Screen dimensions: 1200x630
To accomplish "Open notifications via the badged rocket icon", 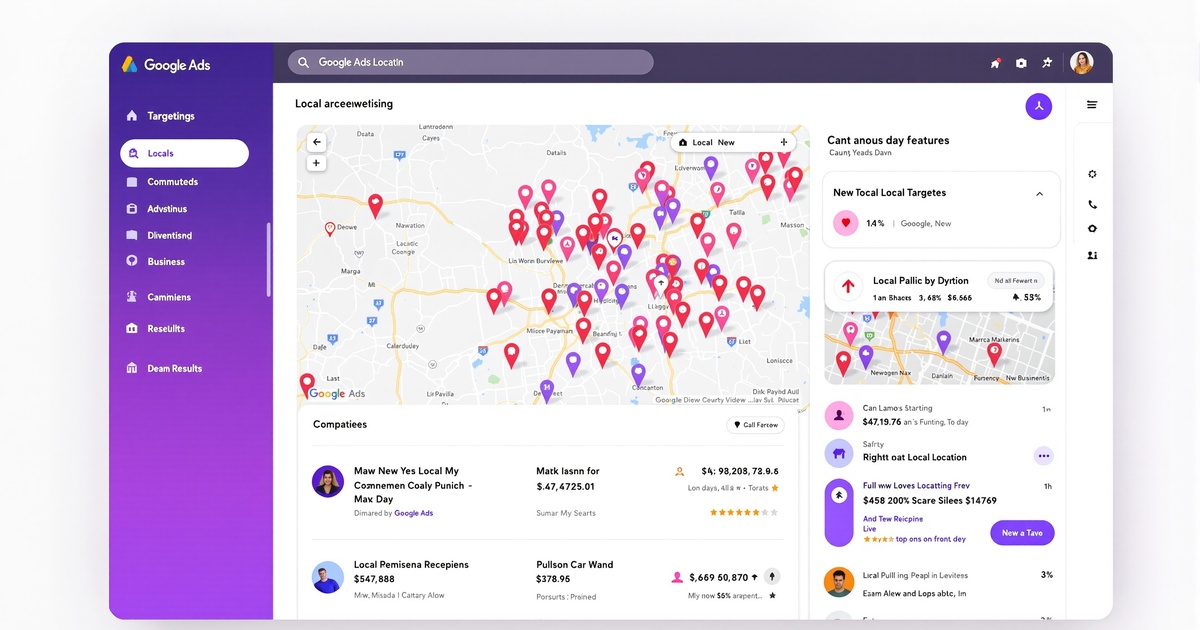I will point(995,62).
